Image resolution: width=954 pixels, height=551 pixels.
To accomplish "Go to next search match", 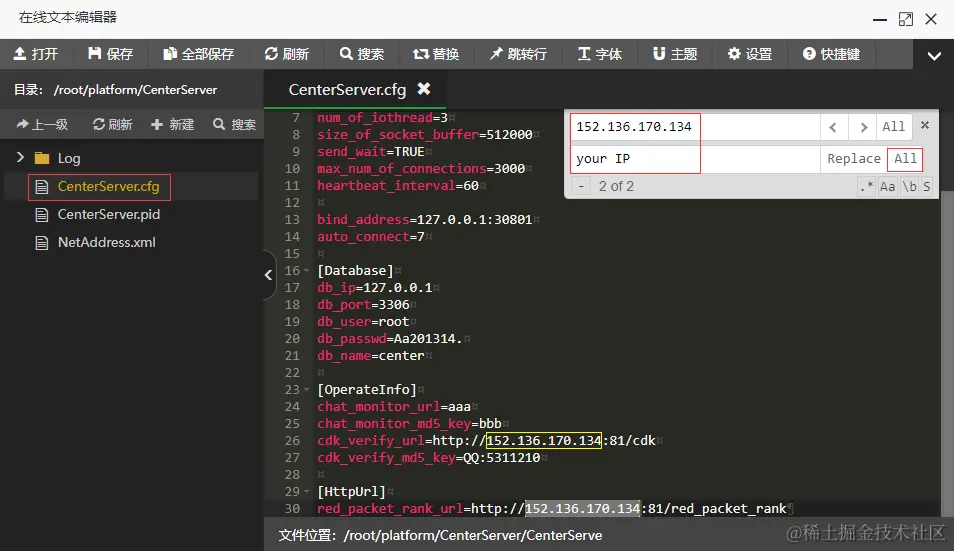I will click(863, 127).
